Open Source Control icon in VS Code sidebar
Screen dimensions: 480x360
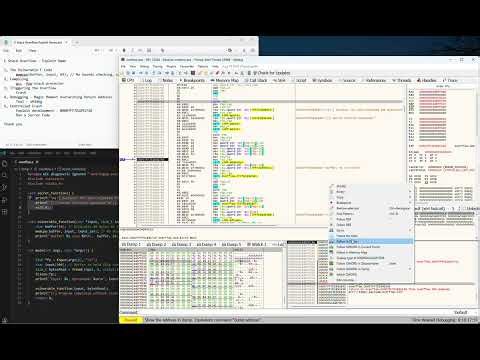(x=5, y=187)
